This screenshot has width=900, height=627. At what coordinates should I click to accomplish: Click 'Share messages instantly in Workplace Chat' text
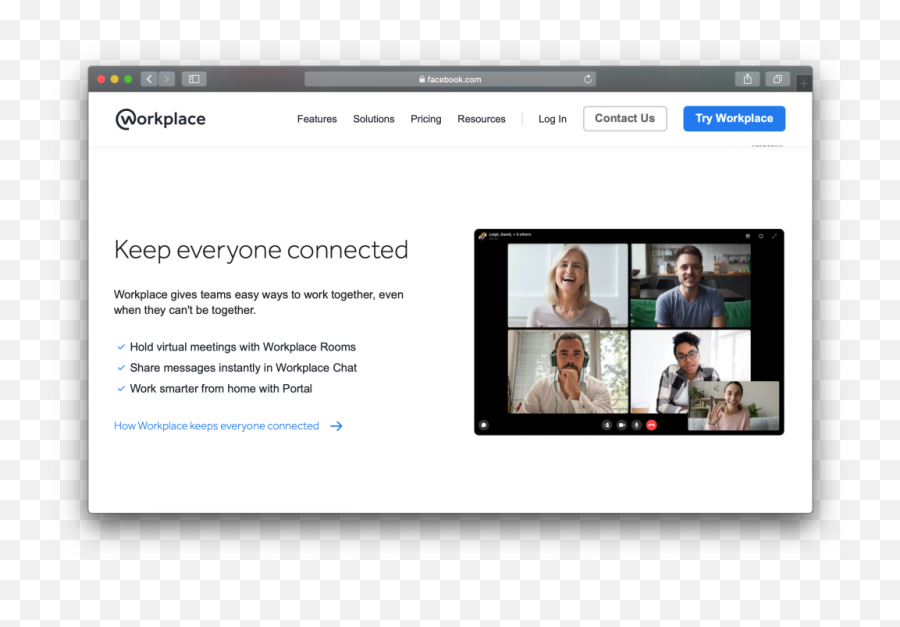point(243,367)
